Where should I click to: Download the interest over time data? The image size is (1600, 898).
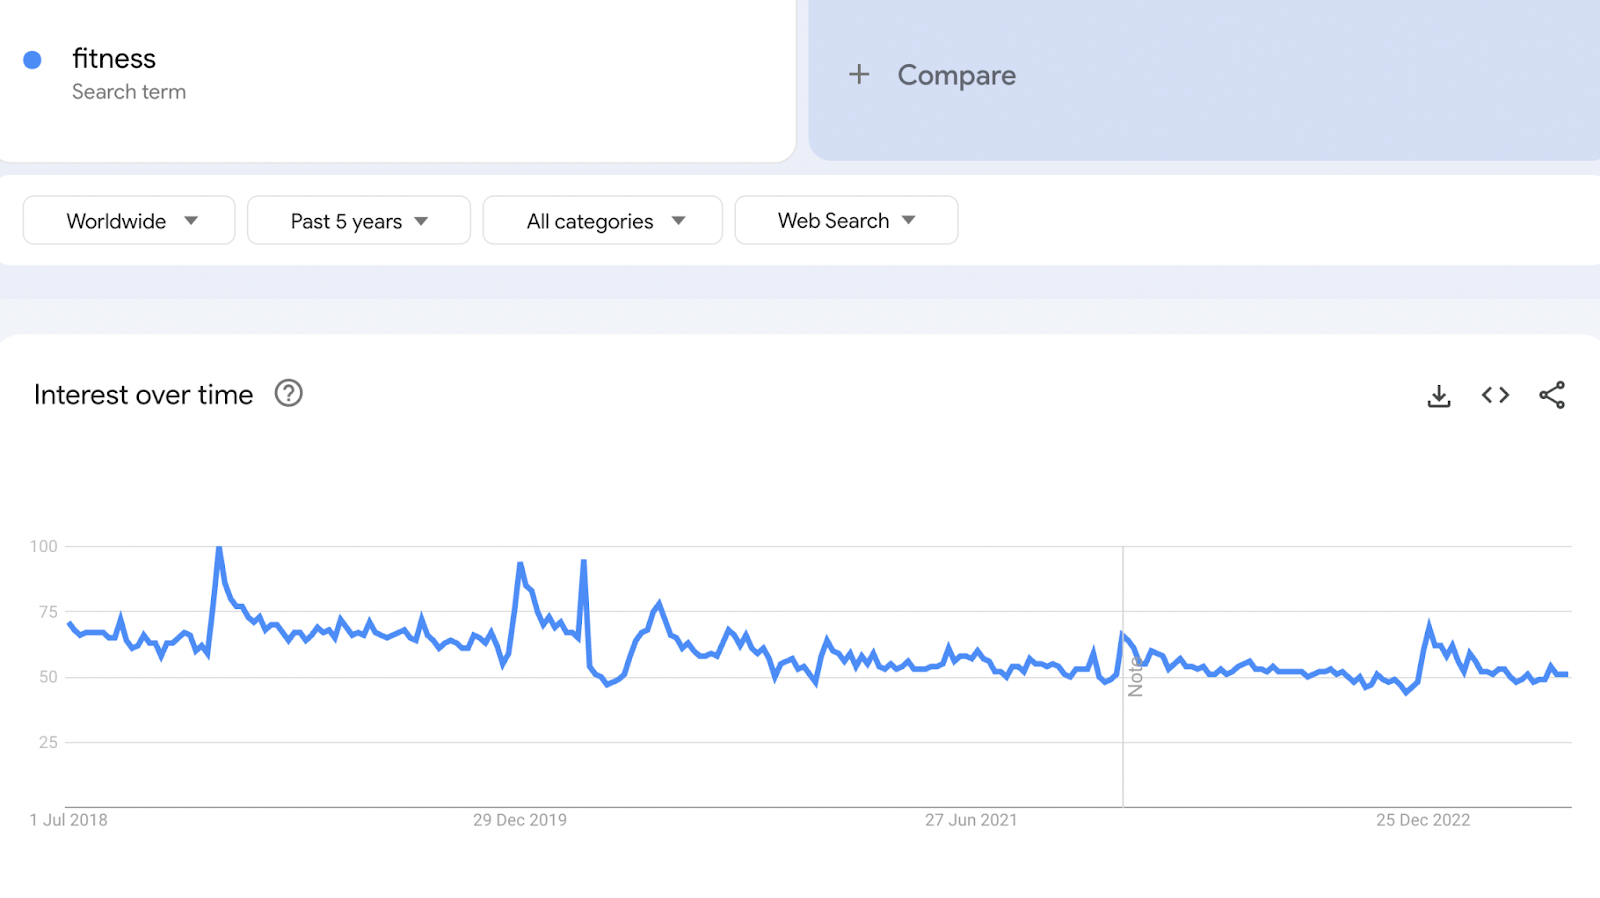pyautogui.click(x=1439, y=396)
